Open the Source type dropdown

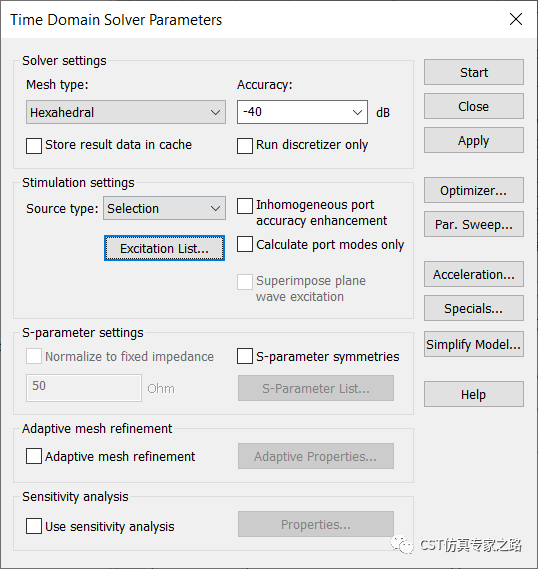tap(164, 208)
